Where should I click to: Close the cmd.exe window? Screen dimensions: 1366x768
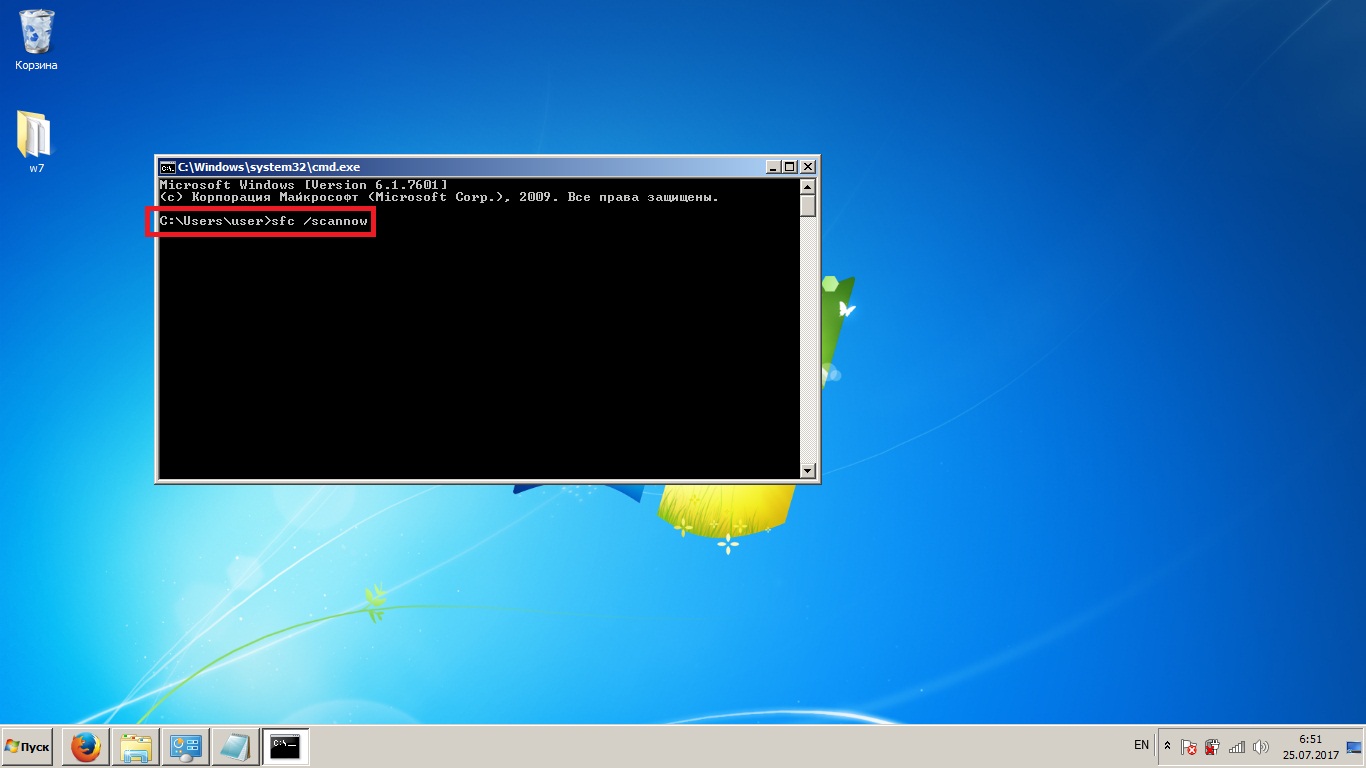808,167
